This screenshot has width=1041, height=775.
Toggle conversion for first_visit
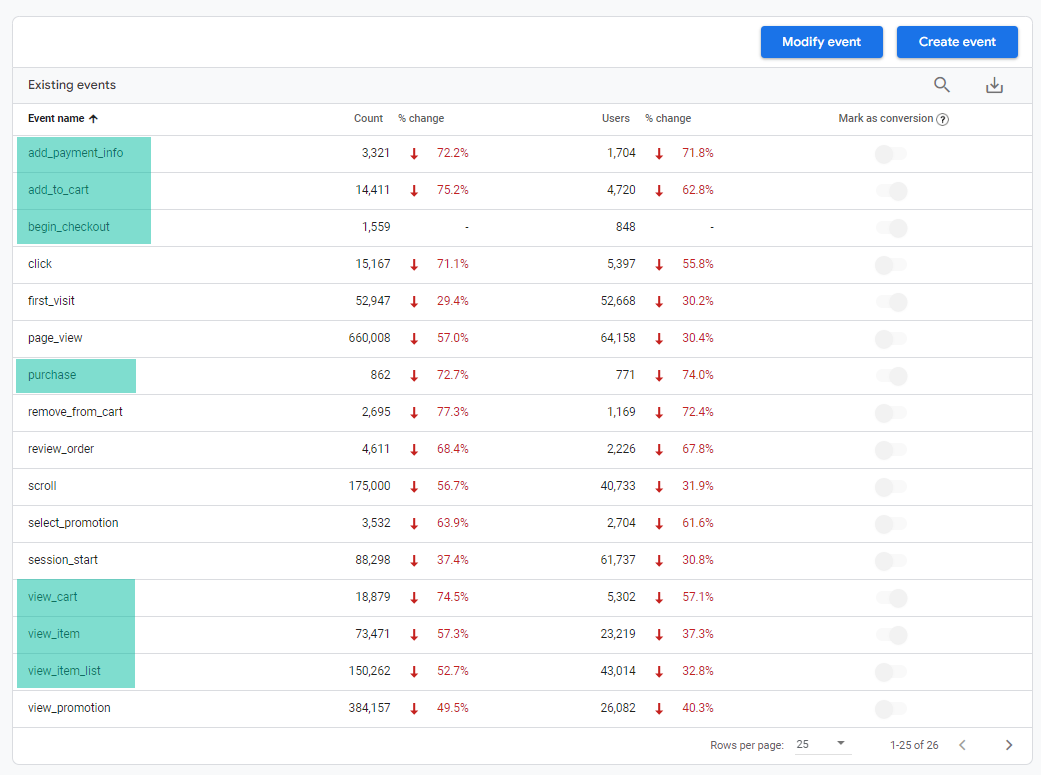892,302
